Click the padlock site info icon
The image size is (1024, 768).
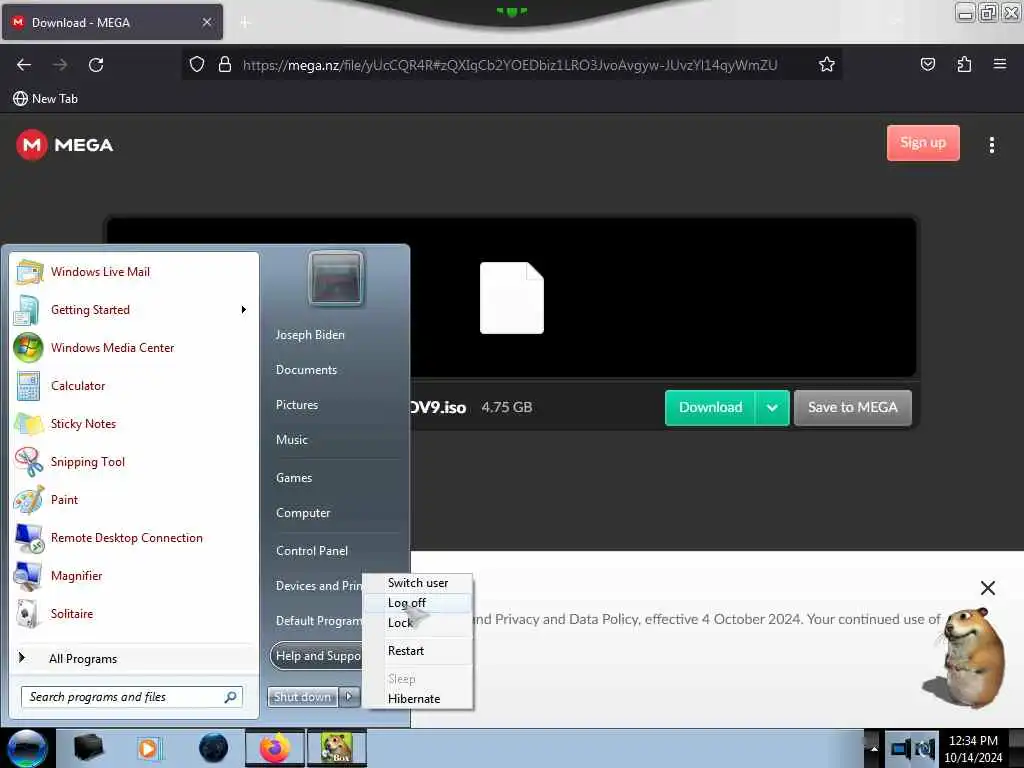point(225,65)
